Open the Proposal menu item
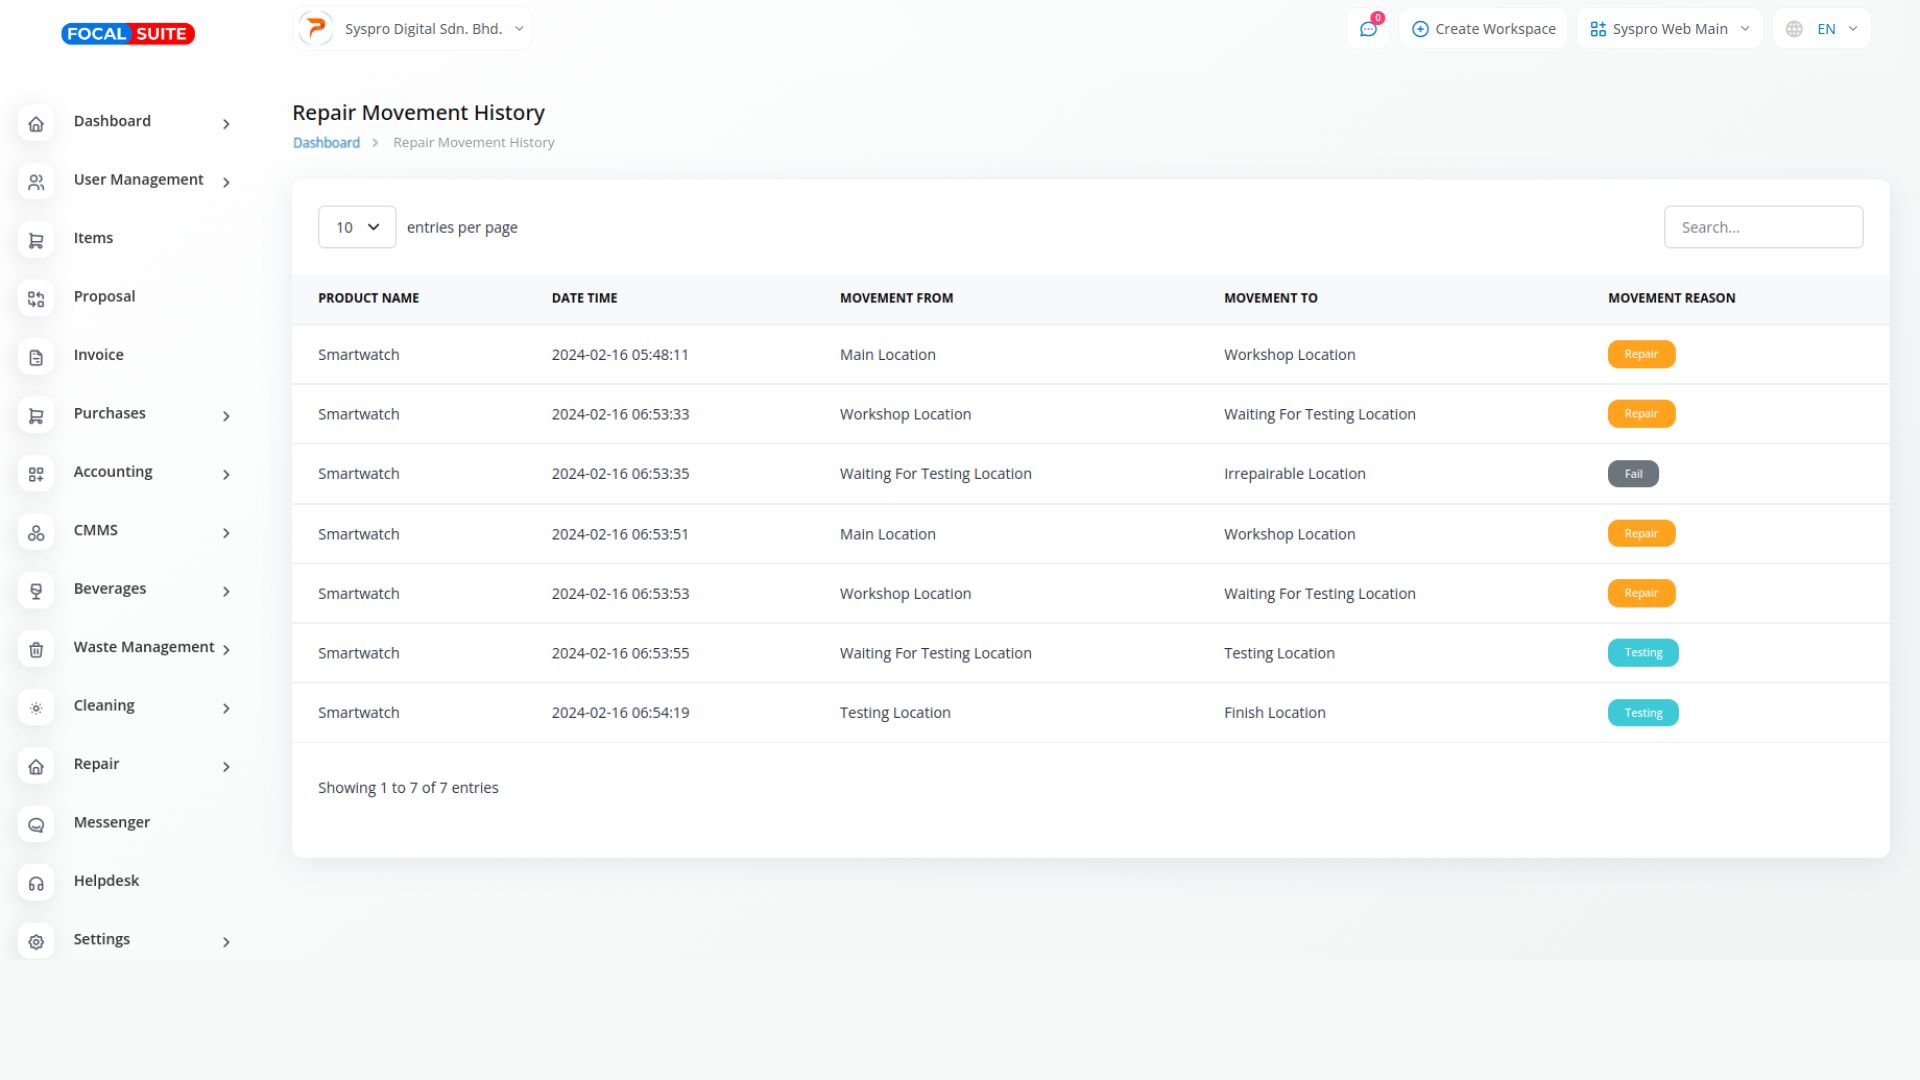The height and width of the screenshot is (1080, 1920). (x=104, y=296)
